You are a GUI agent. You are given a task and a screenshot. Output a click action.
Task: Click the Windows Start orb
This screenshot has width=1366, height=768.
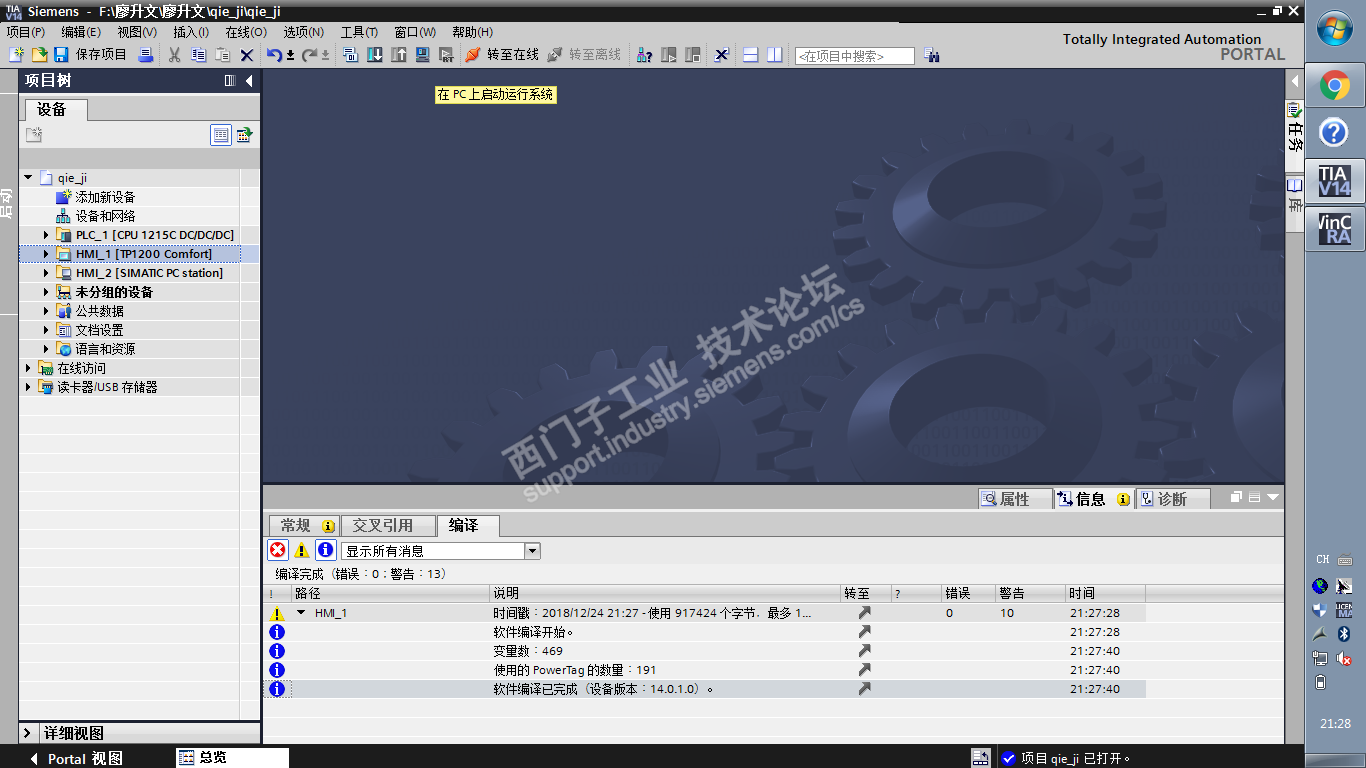(x=1335, y=30)
